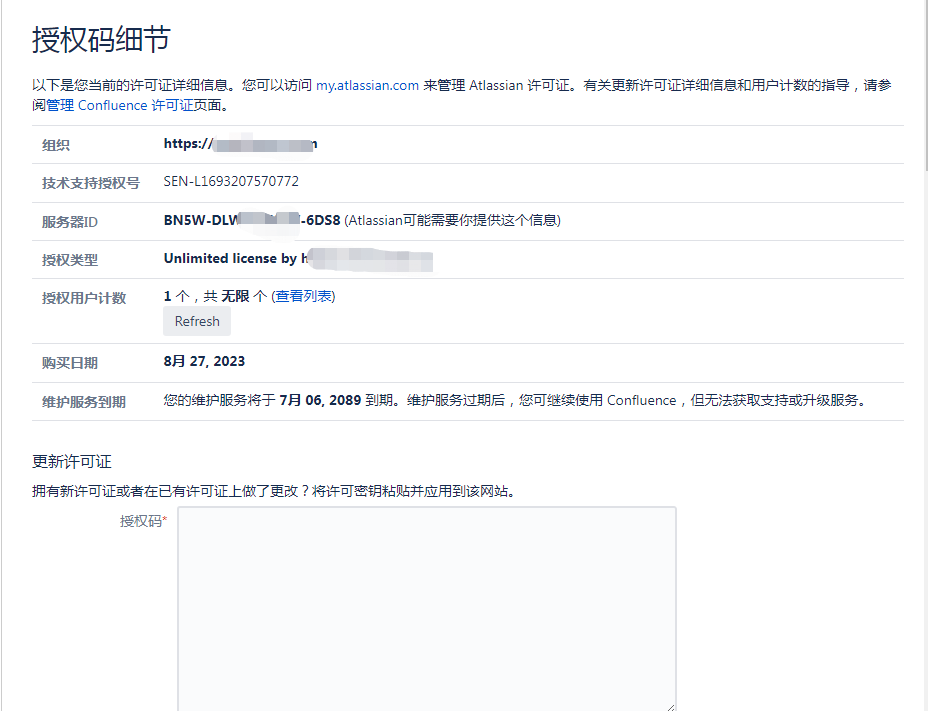Click the 购买日期 row label
The width and height of the screenshot is (928, 711).
coord(70,363)
